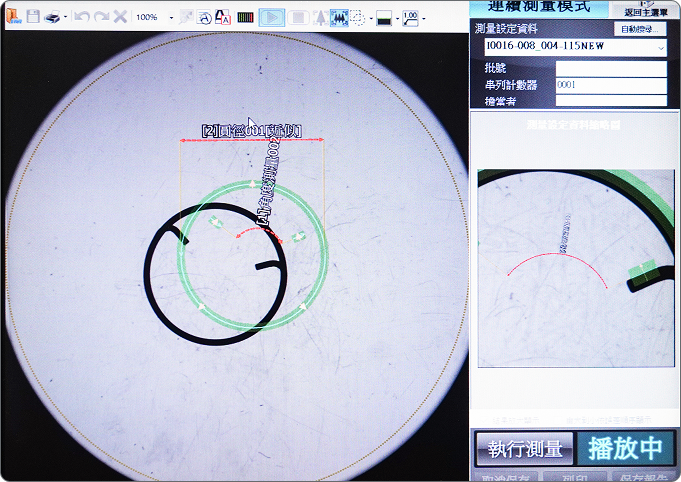Open the black-white brightness contrast swatch
Screen dimensions: 681x482
[384, 17]
